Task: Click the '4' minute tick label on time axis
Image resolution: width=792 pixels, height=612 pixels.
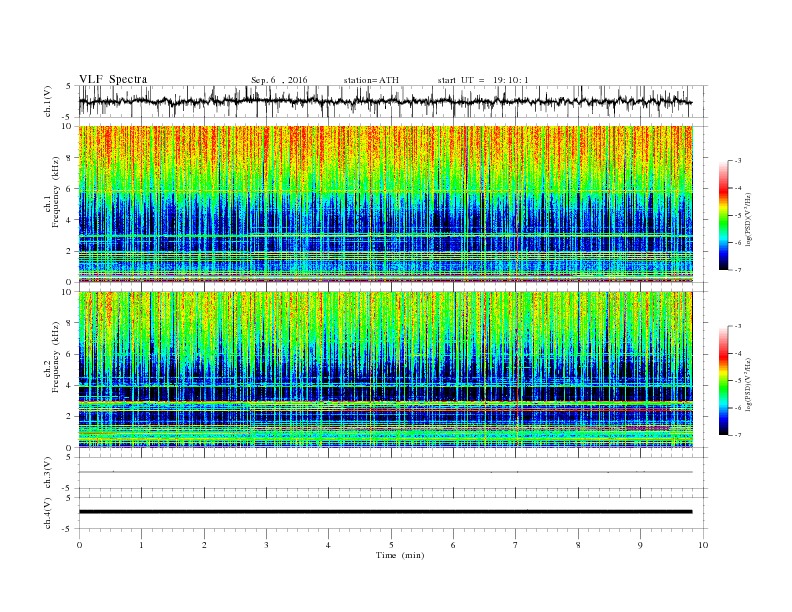Action: [x=329, y=545]
